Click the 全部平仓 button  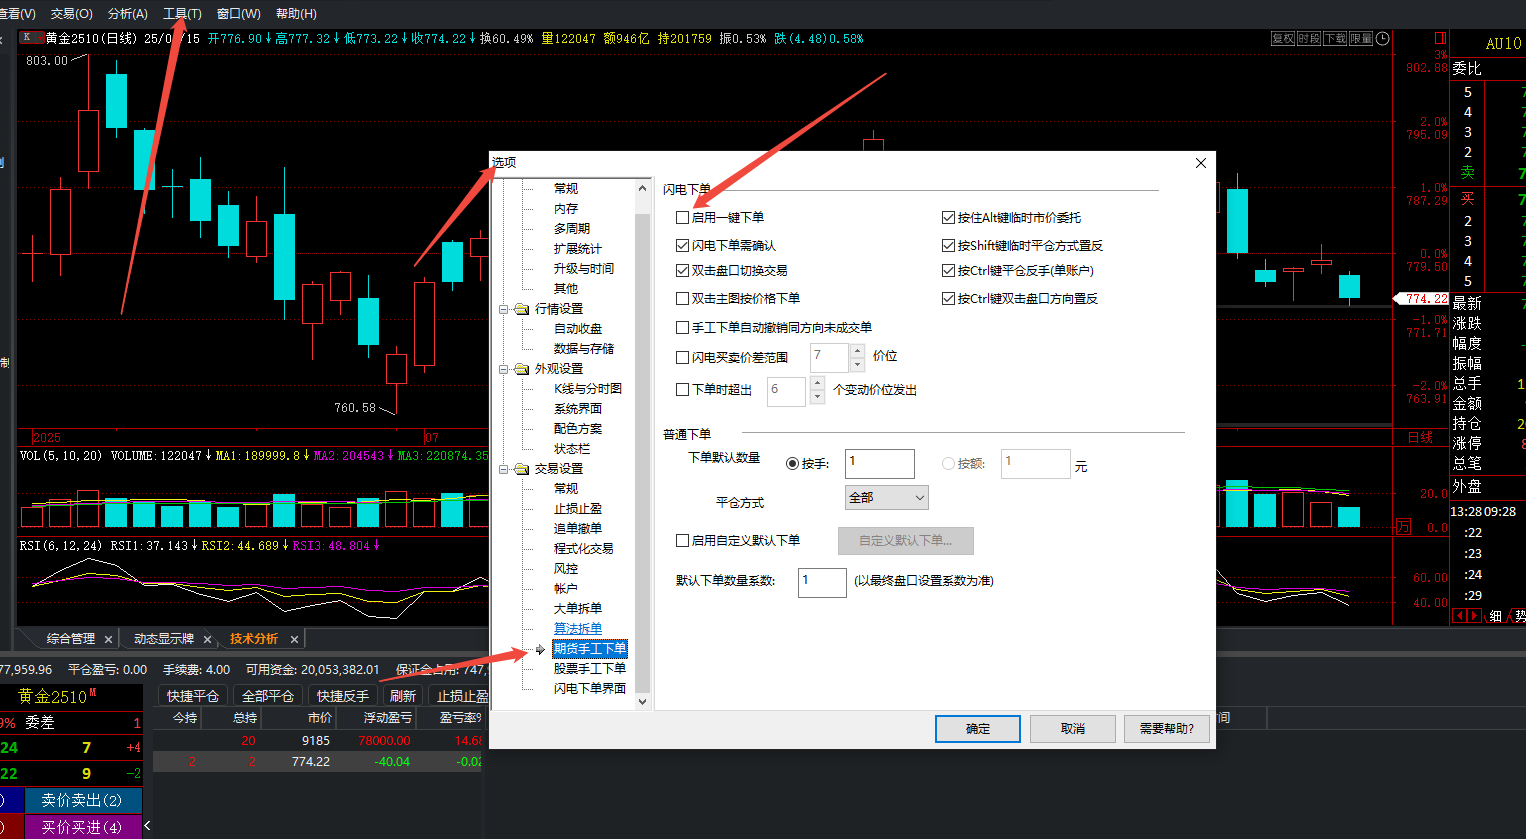click(x=268, y=696)
